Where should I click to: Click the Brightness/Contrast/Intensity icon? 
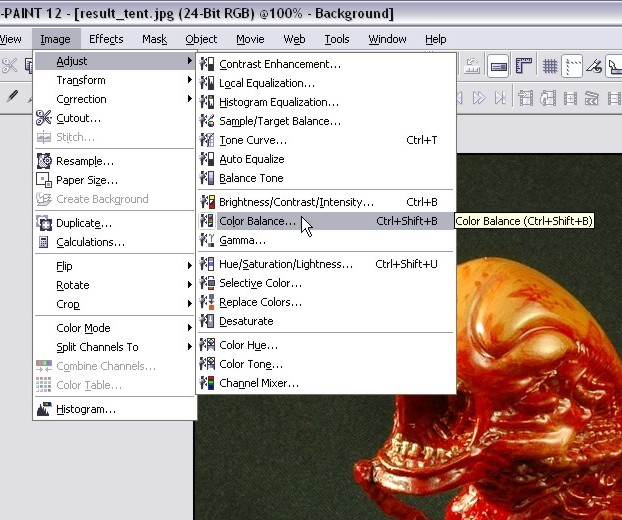click(x=207, y=202)
